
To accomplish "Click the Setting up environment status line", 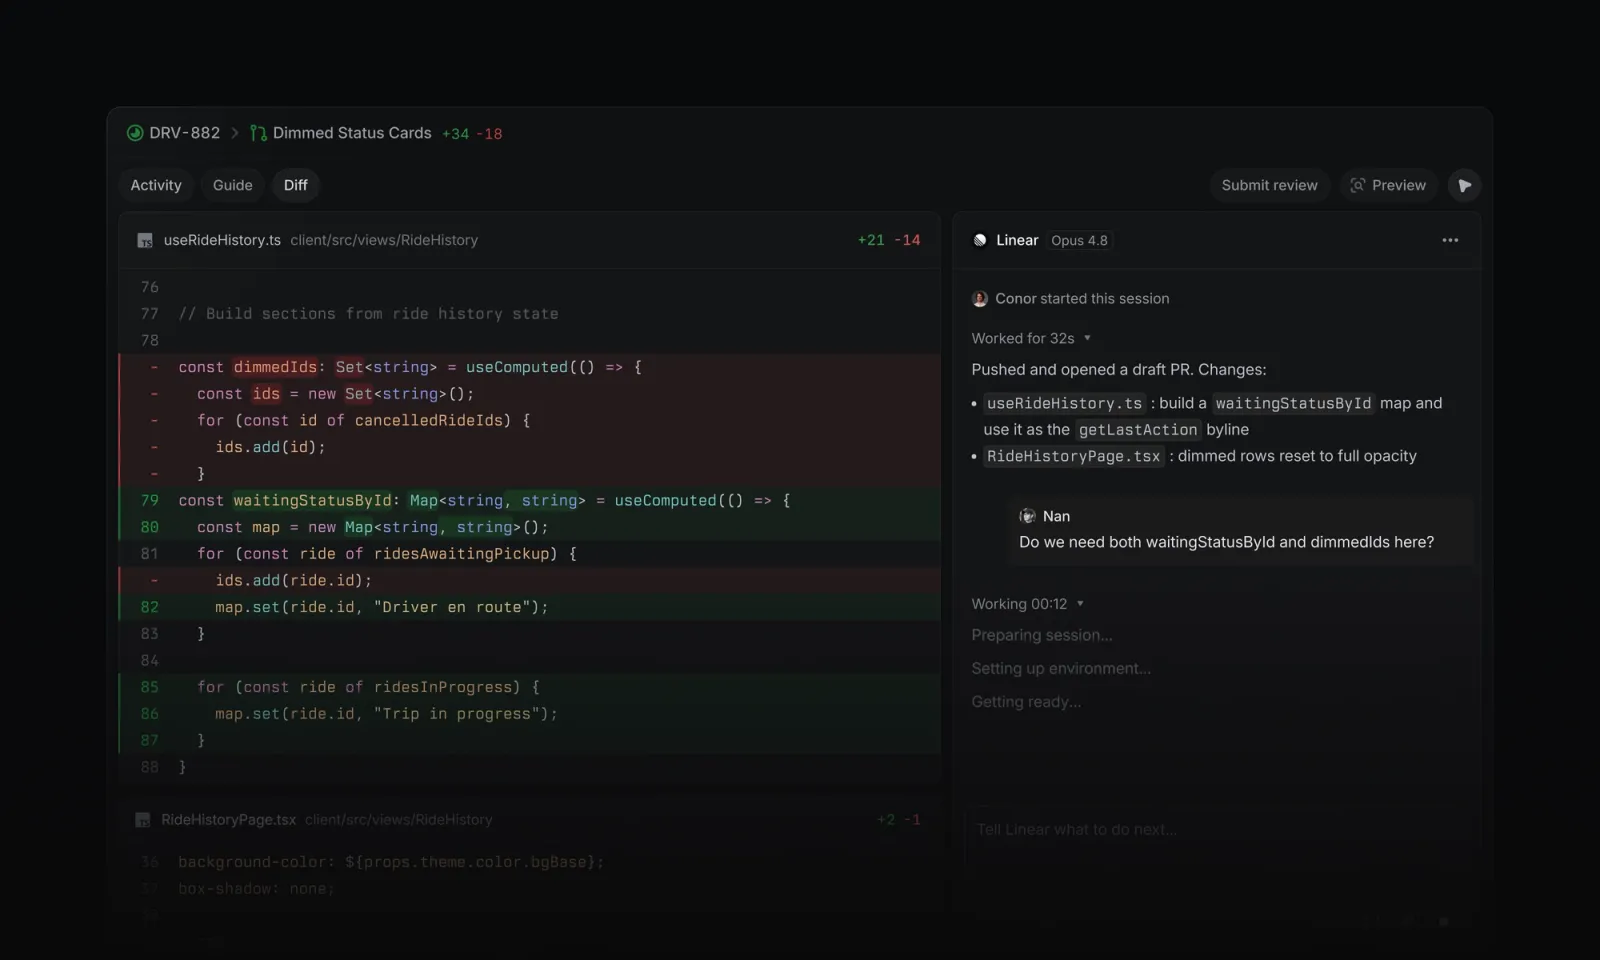I will point(1061,669).
